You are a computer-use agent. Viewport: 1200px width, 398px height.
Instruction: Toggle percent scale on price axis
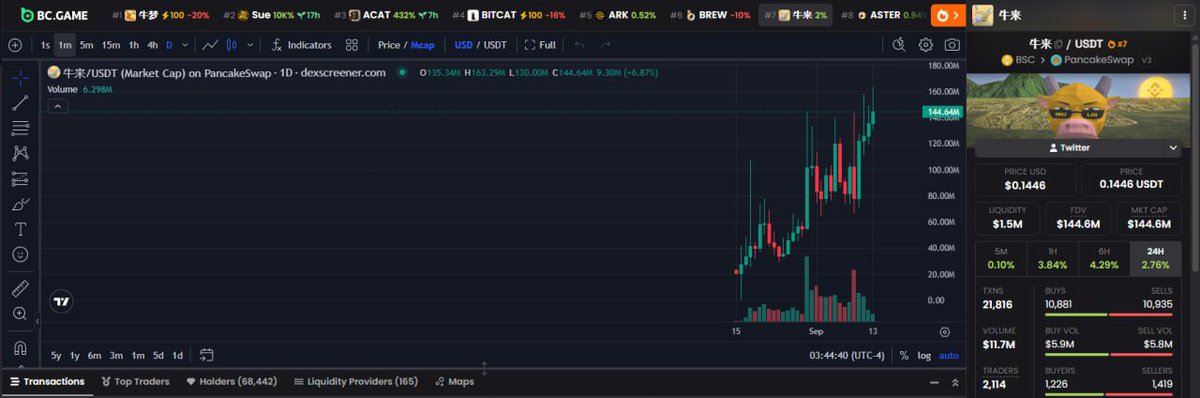pyautogui.click(x=904, y=355)
